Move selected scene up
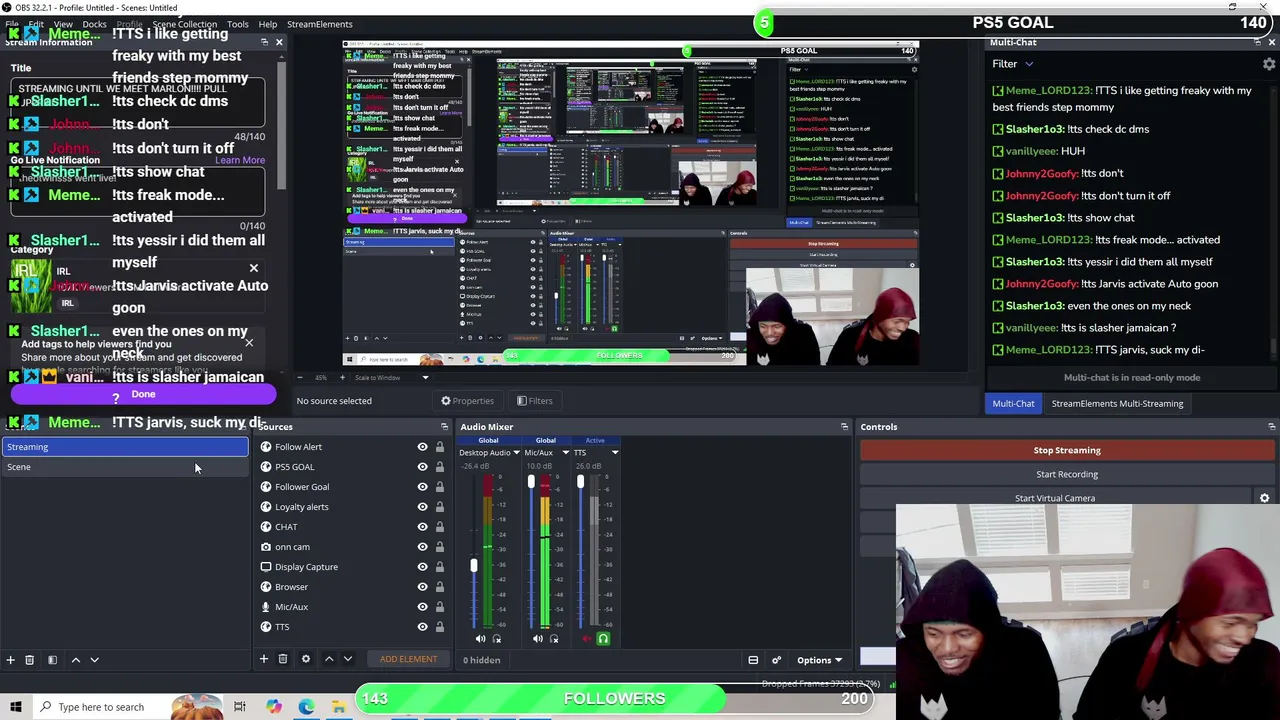Image resolution: width=1280 pixels, height=720 pixels. coord(75,660)
